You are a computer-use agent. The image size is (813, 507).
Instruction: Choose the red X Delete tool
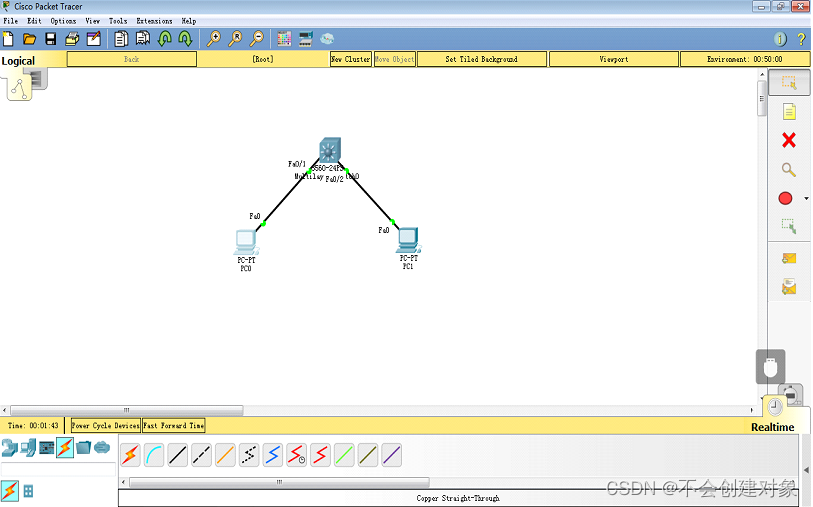[x=789, y=140]
